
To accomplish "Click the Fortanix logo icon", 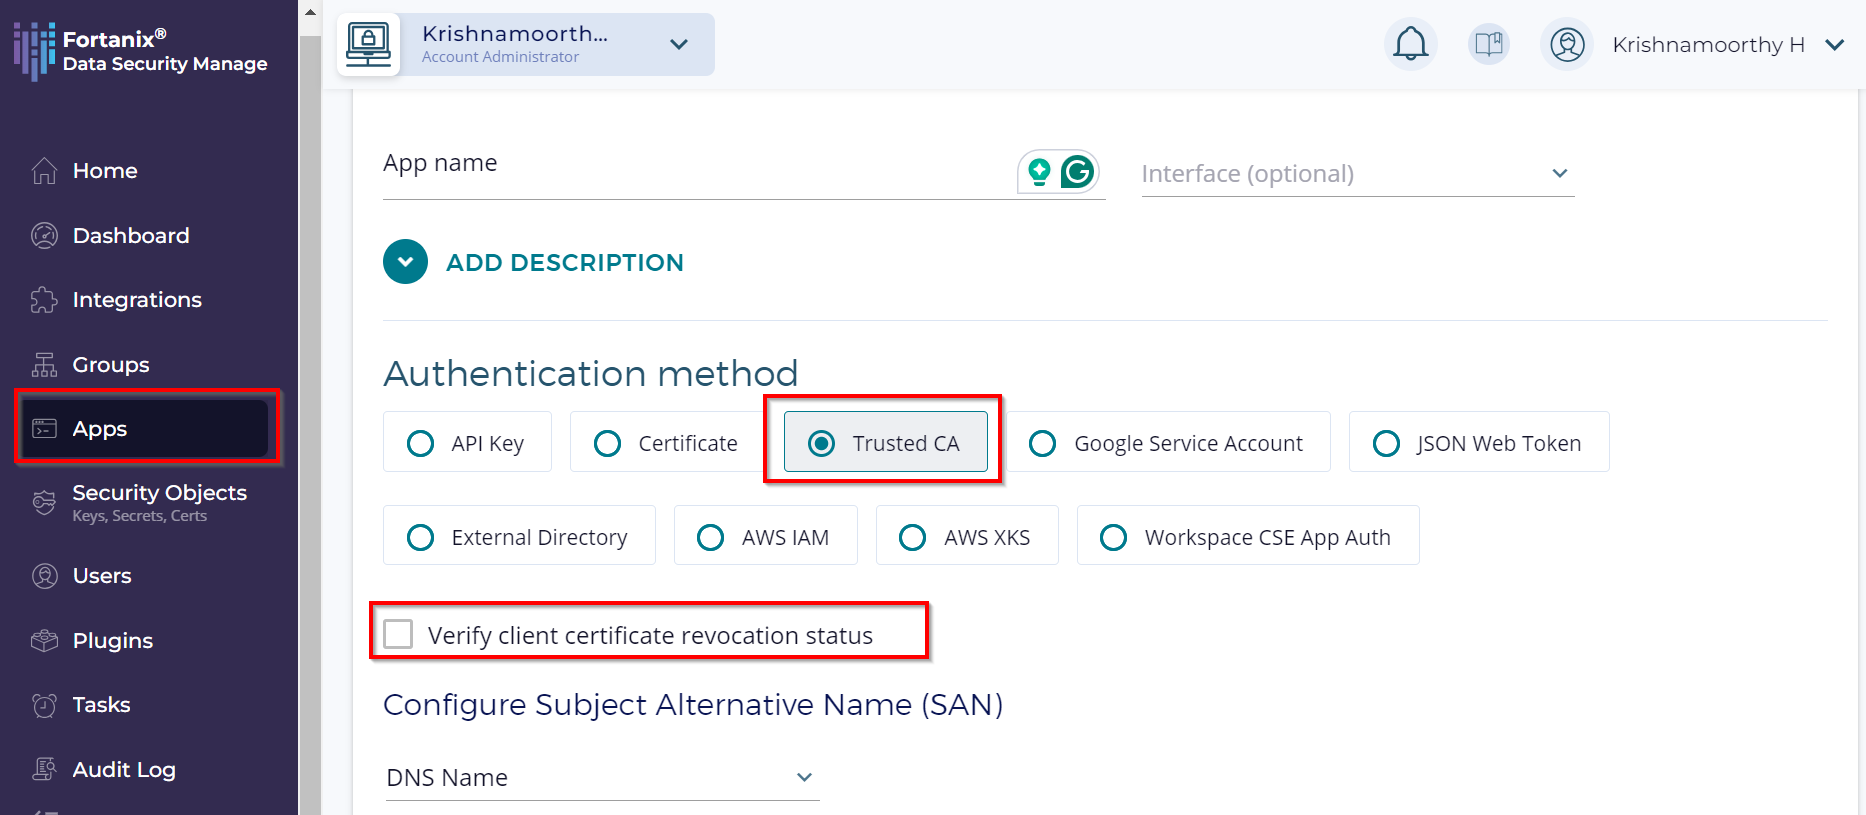I will (x=34, y=50).
